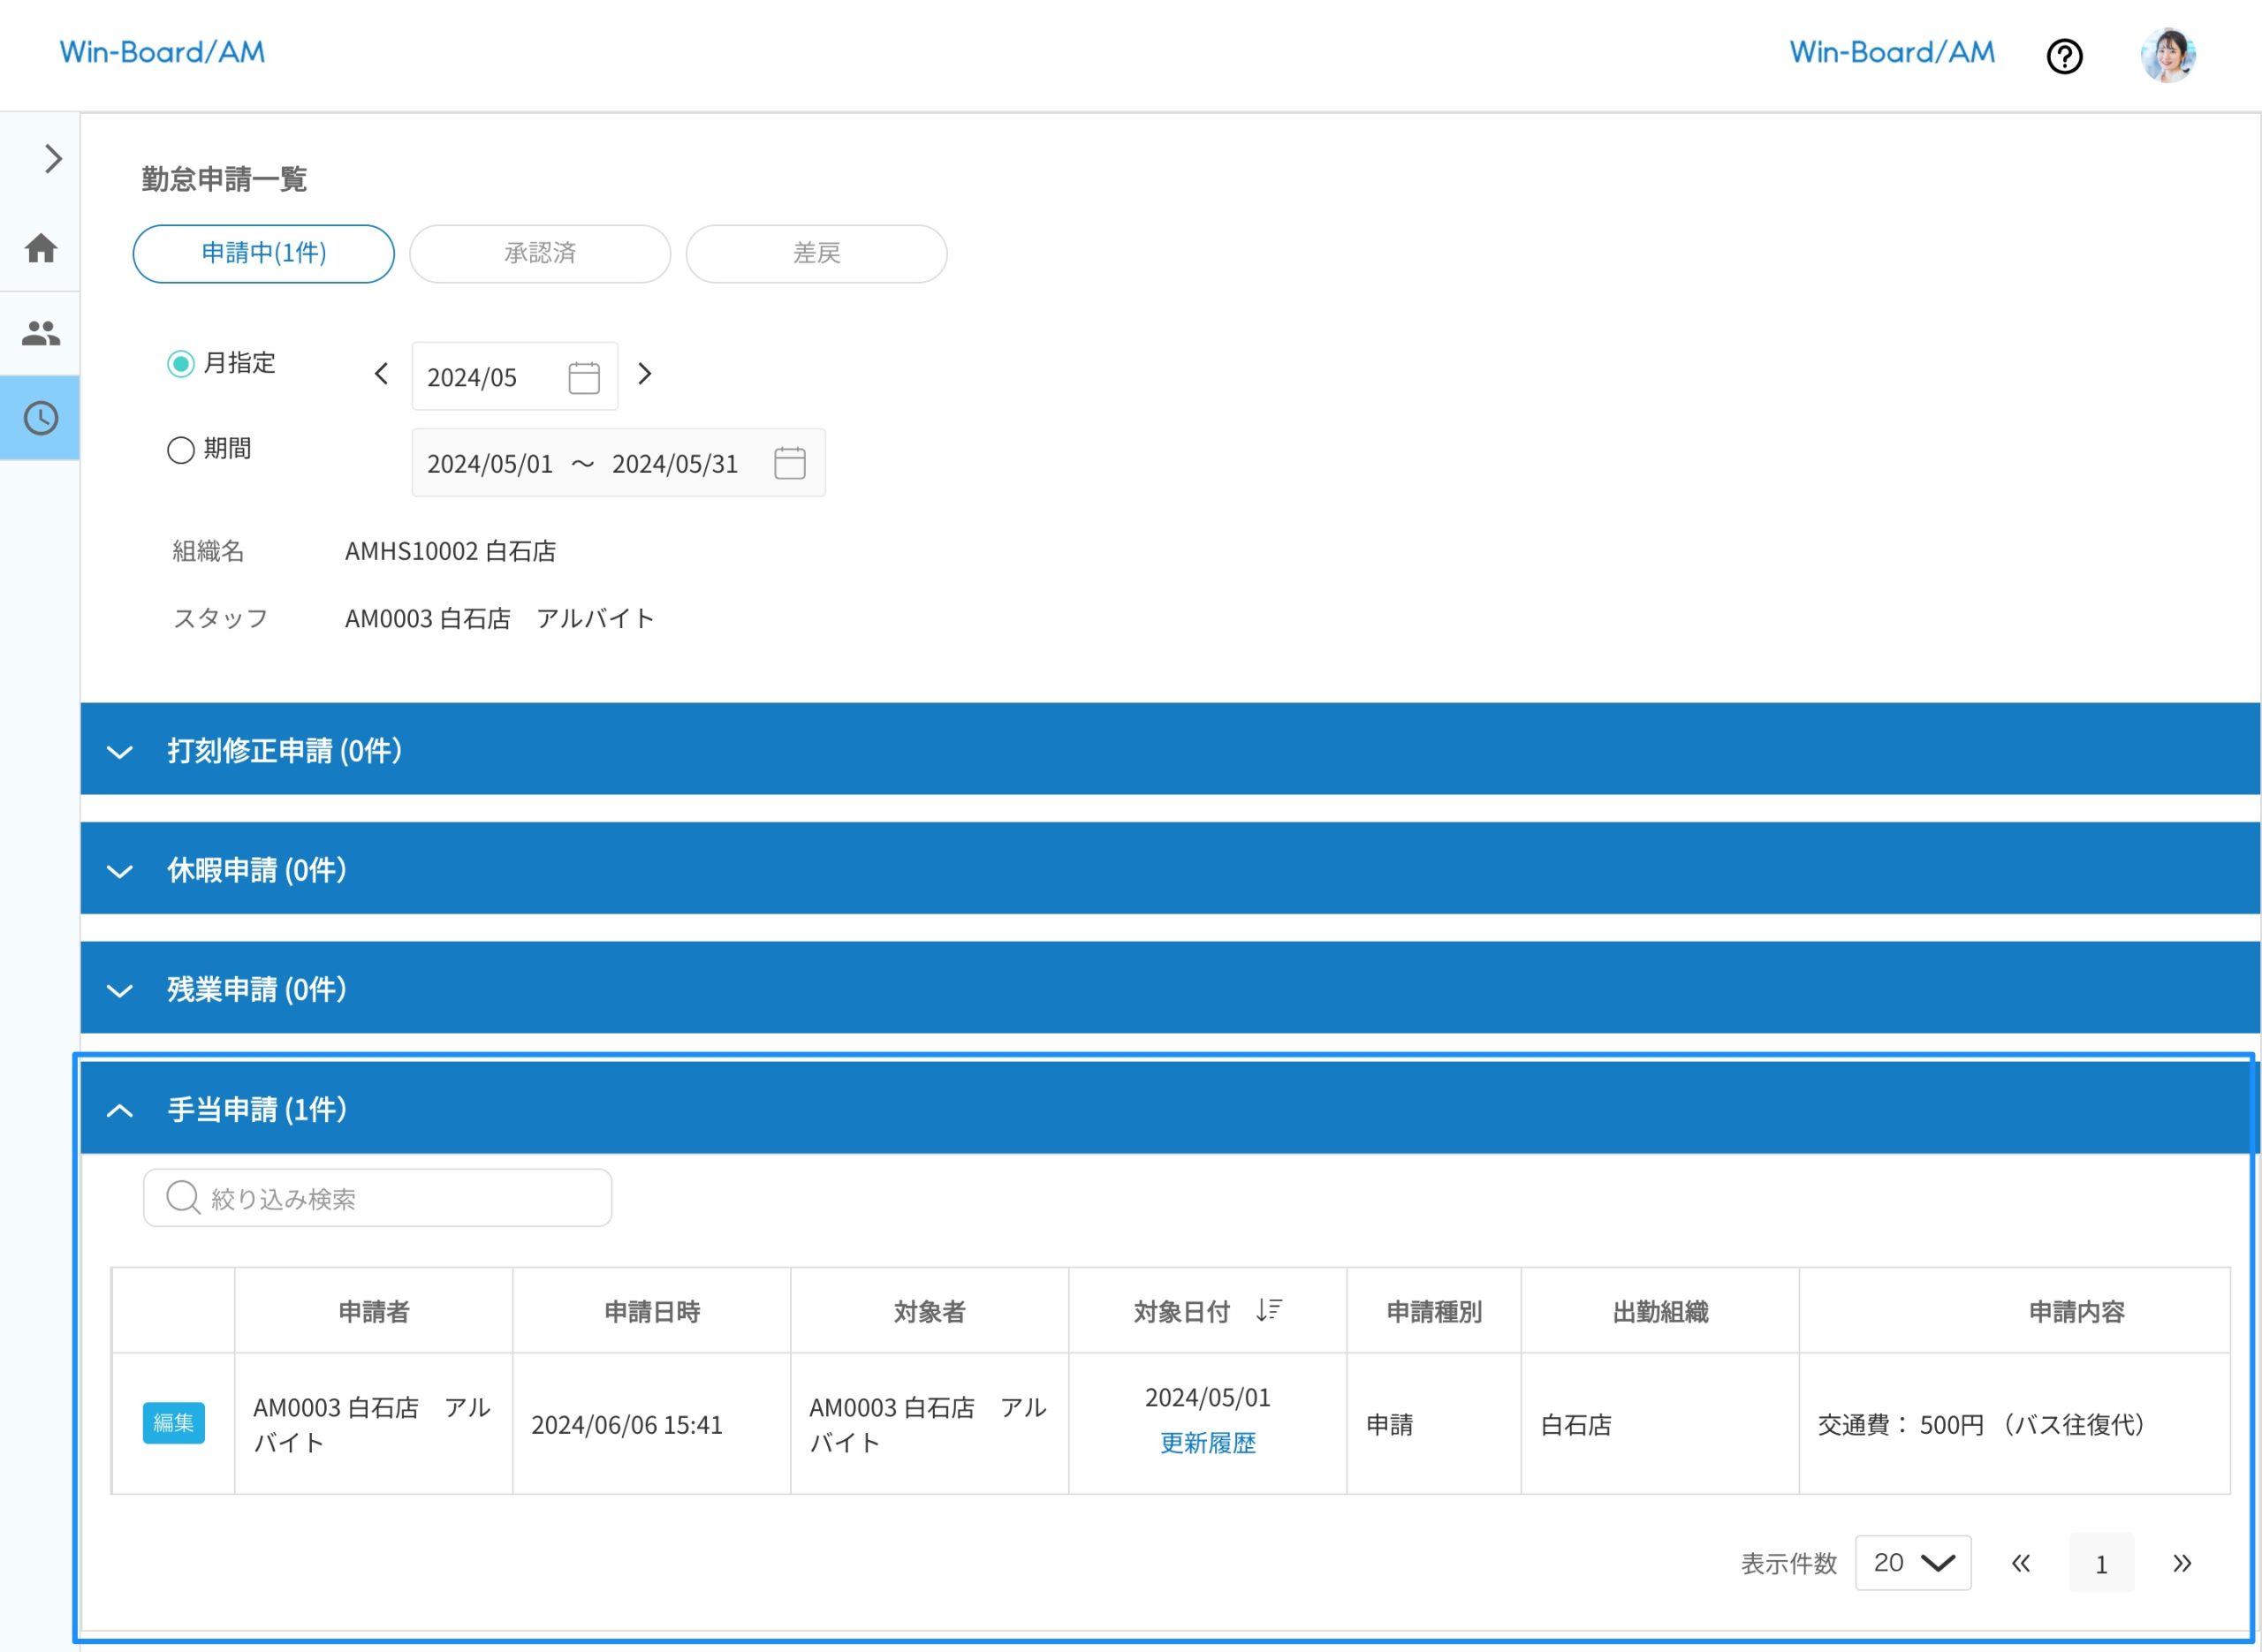Expand the 打刻修正申請 section
The image size is (2262, 1652).
coord(120,752)
